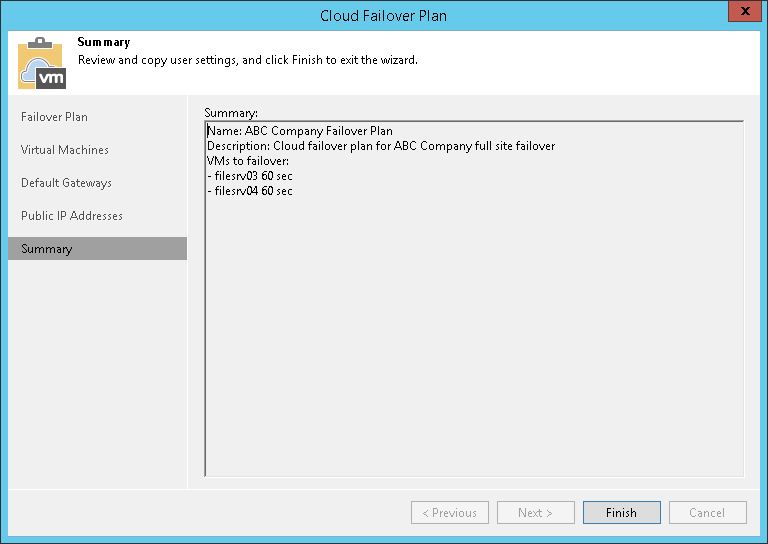This screenshot has height=544, width=768.
Task: Click the cloud VM wizard icon
Action: (x=42, y=63)
